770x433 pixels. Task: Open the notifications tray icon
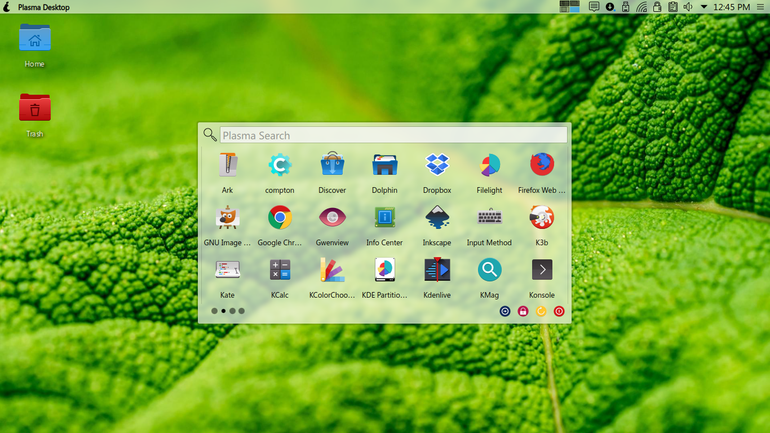[x=594, y=6]
